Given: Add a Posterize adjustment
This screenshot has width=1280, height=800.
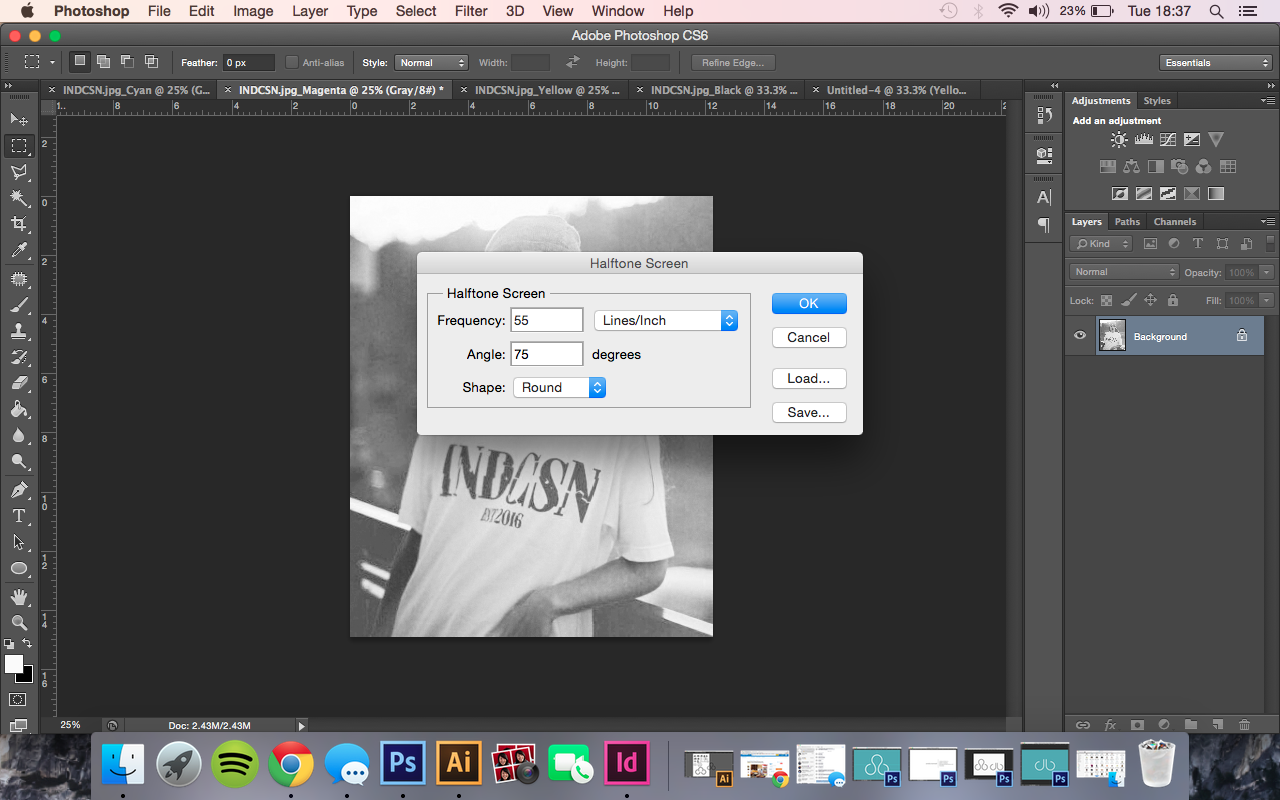Looking at the screenshot, I should point(1144,194).
